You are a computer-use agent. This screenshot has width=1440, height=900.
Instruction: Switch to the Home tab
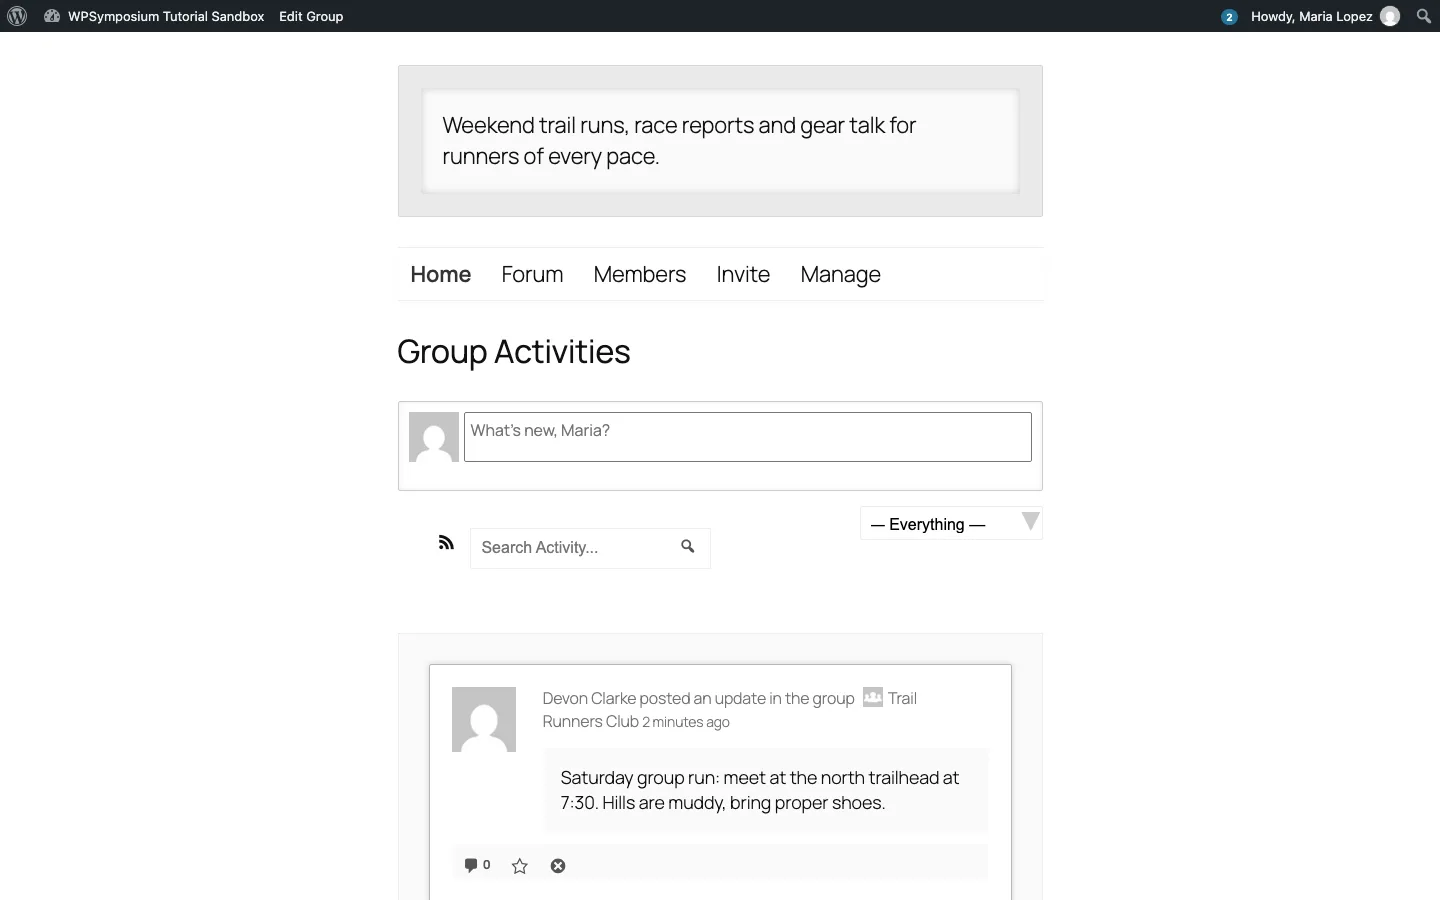point(441,274)
